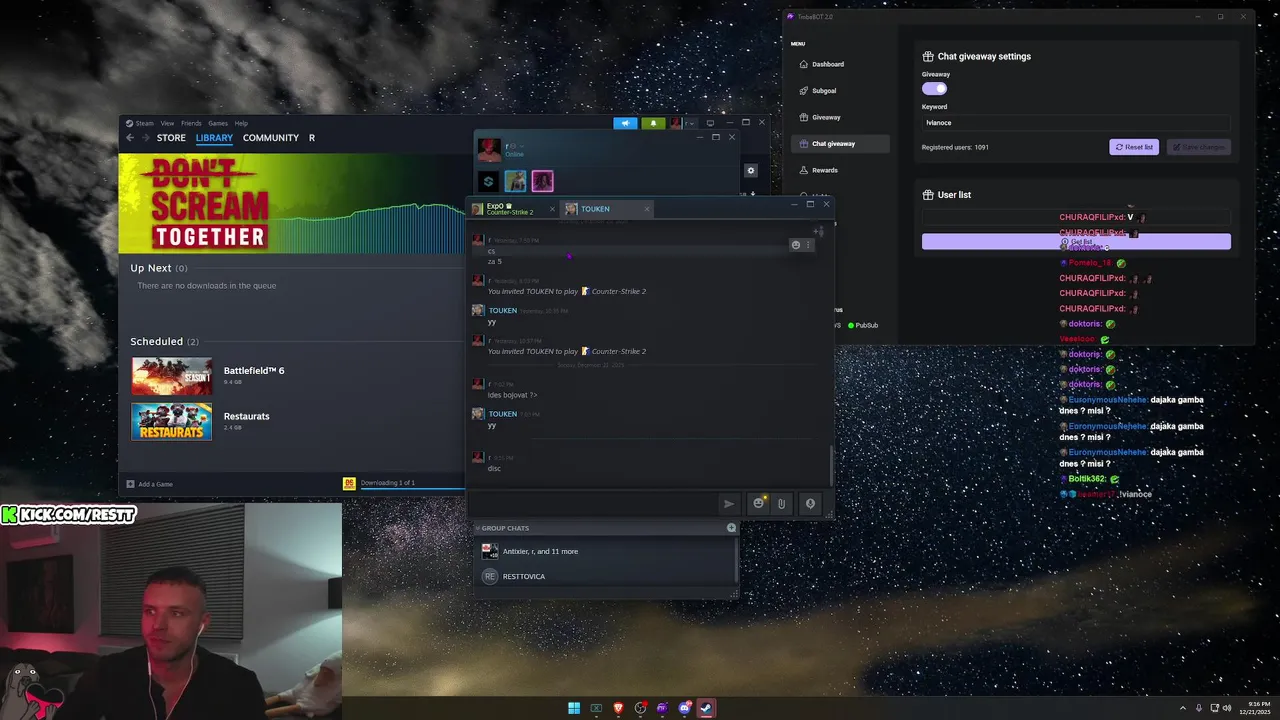Open the Friends menu in Steam
Screen dimensions: 1280x720
point(191,123)
